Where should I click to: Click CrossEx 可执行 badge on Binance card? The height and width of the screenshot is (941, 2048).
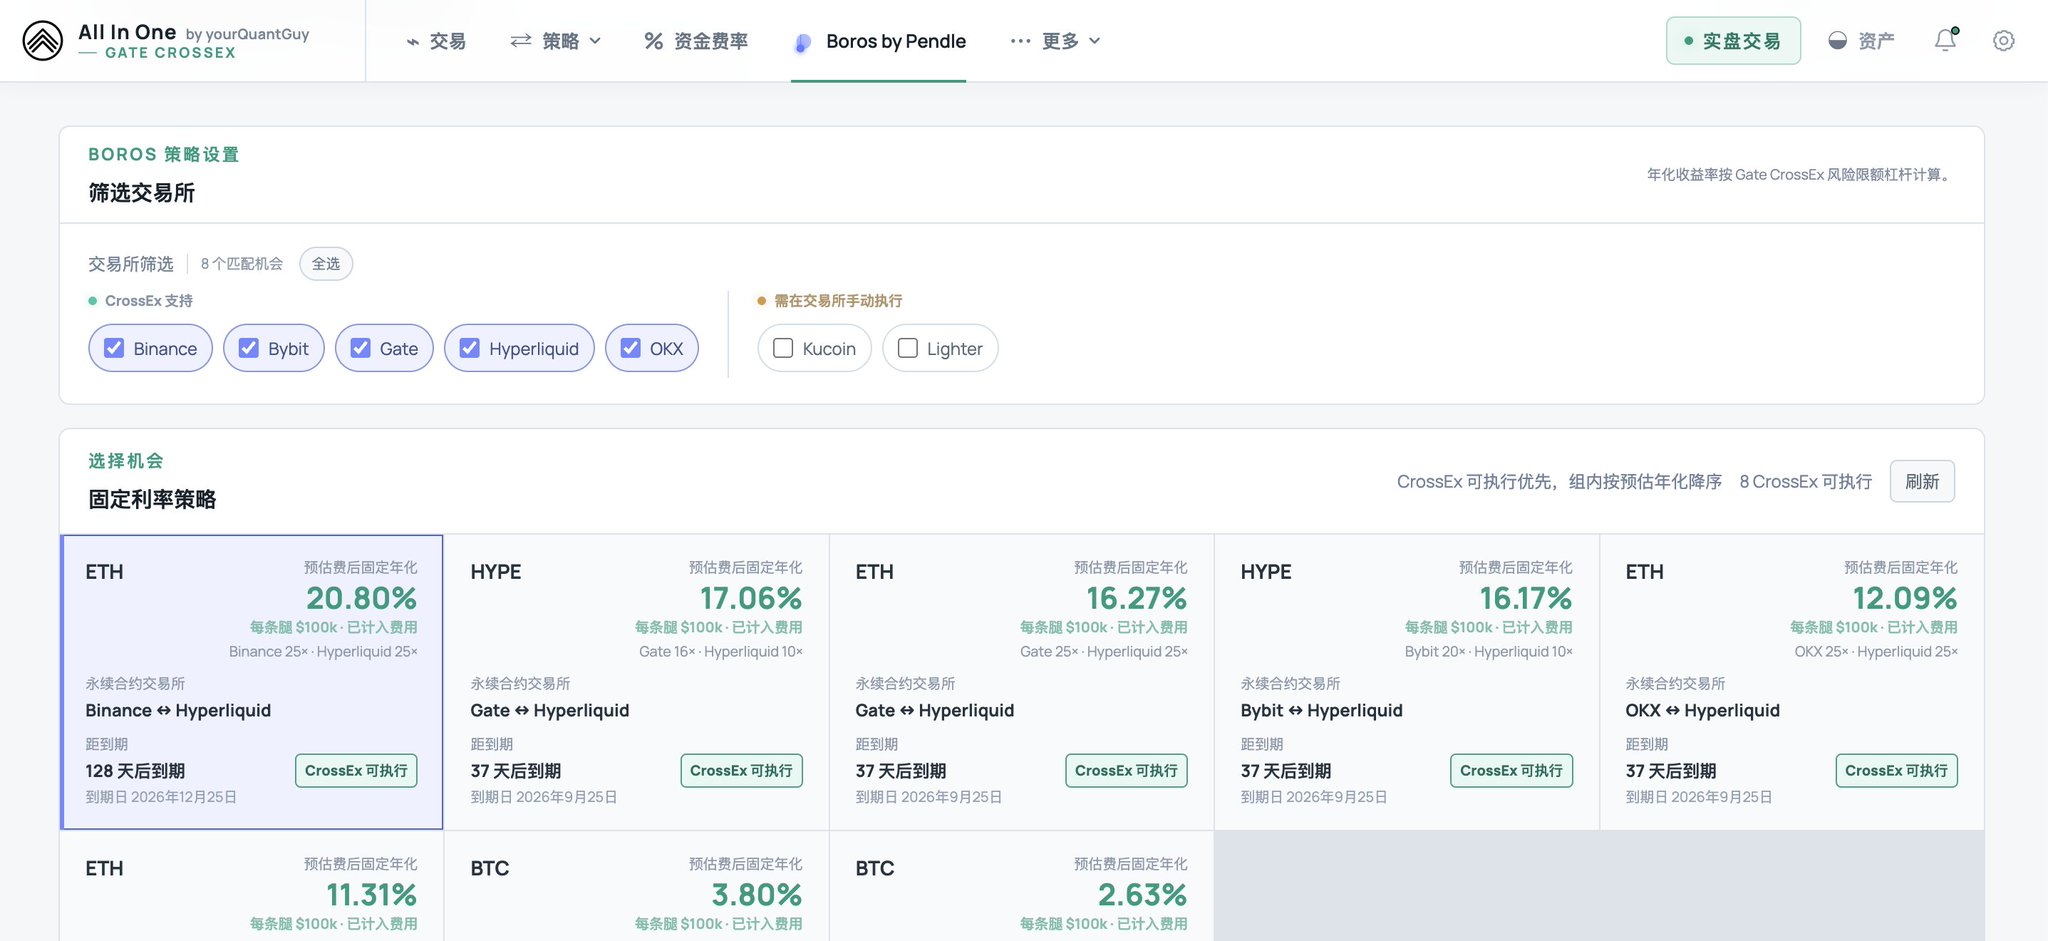[356, 771]
